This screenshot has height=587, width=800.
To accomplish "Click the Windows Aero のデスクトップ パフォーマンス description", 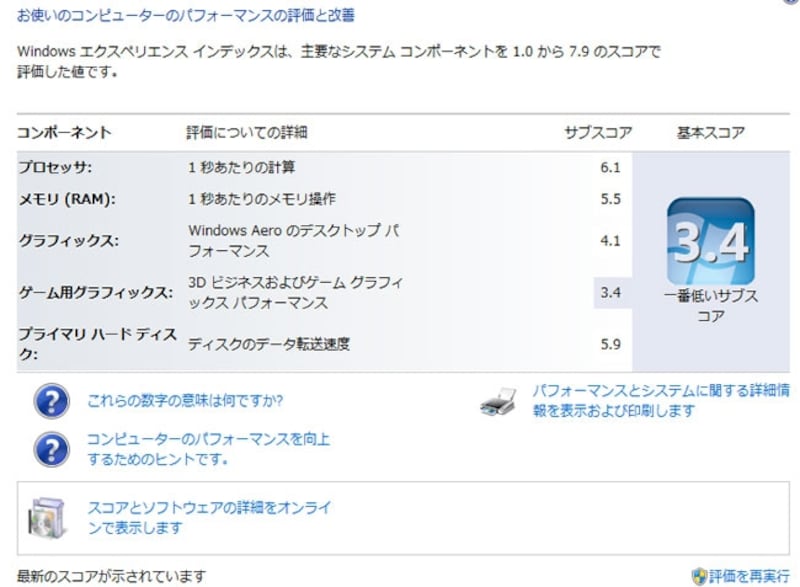I will click(x=293, y=240).
